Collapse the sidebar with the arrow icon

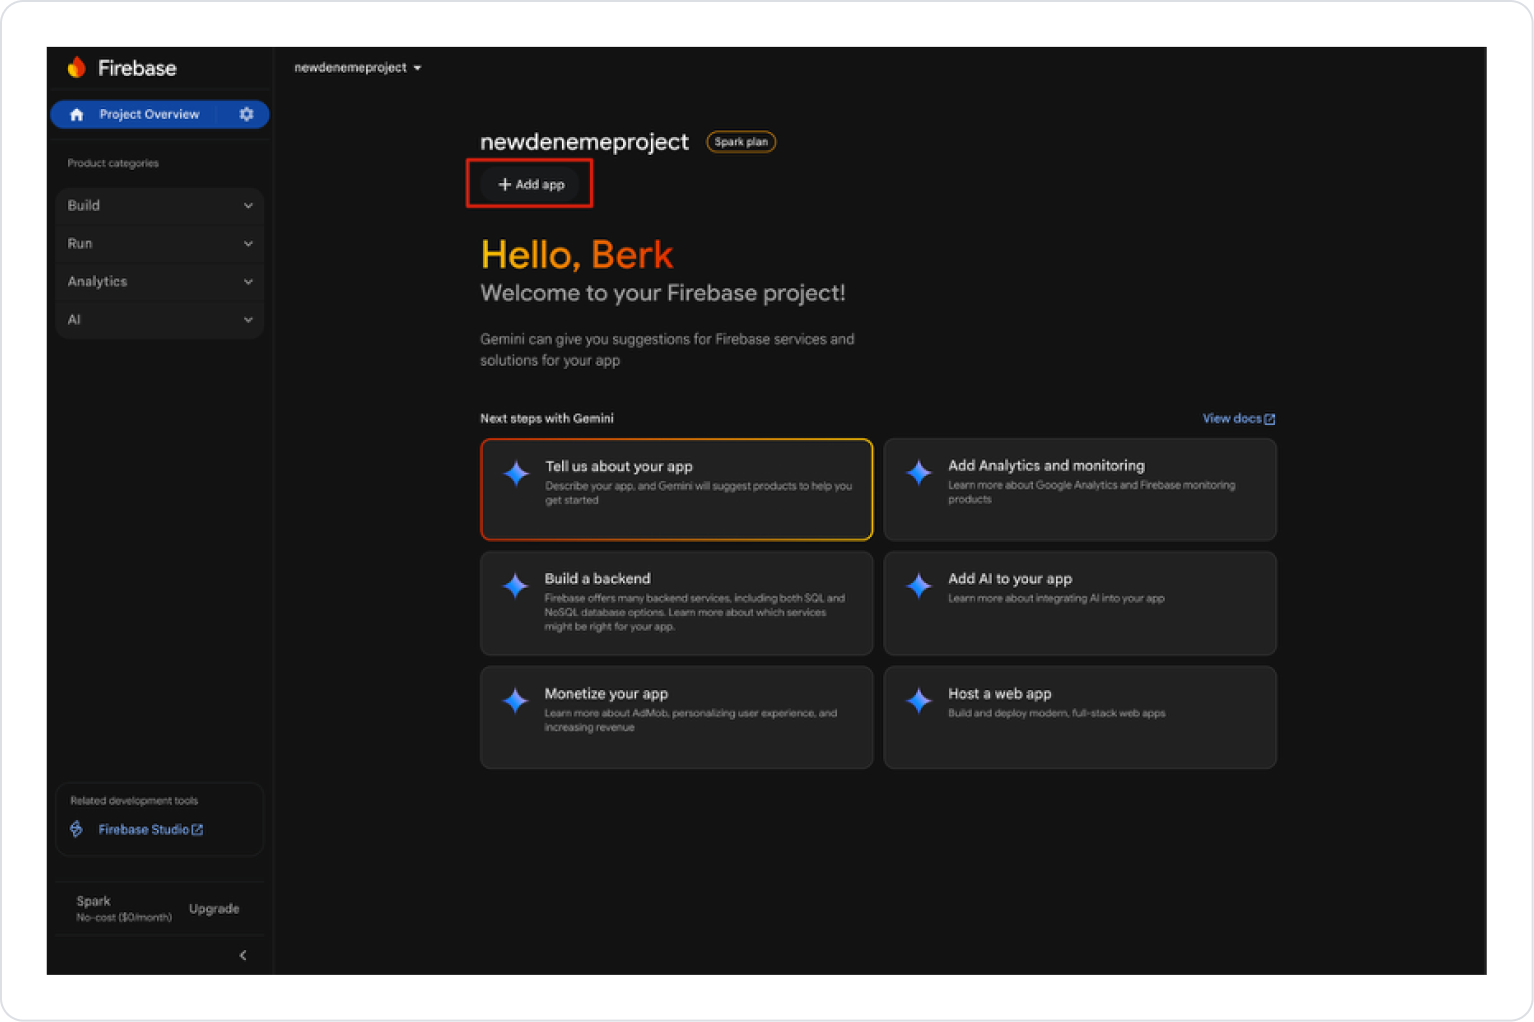[243, 955]
